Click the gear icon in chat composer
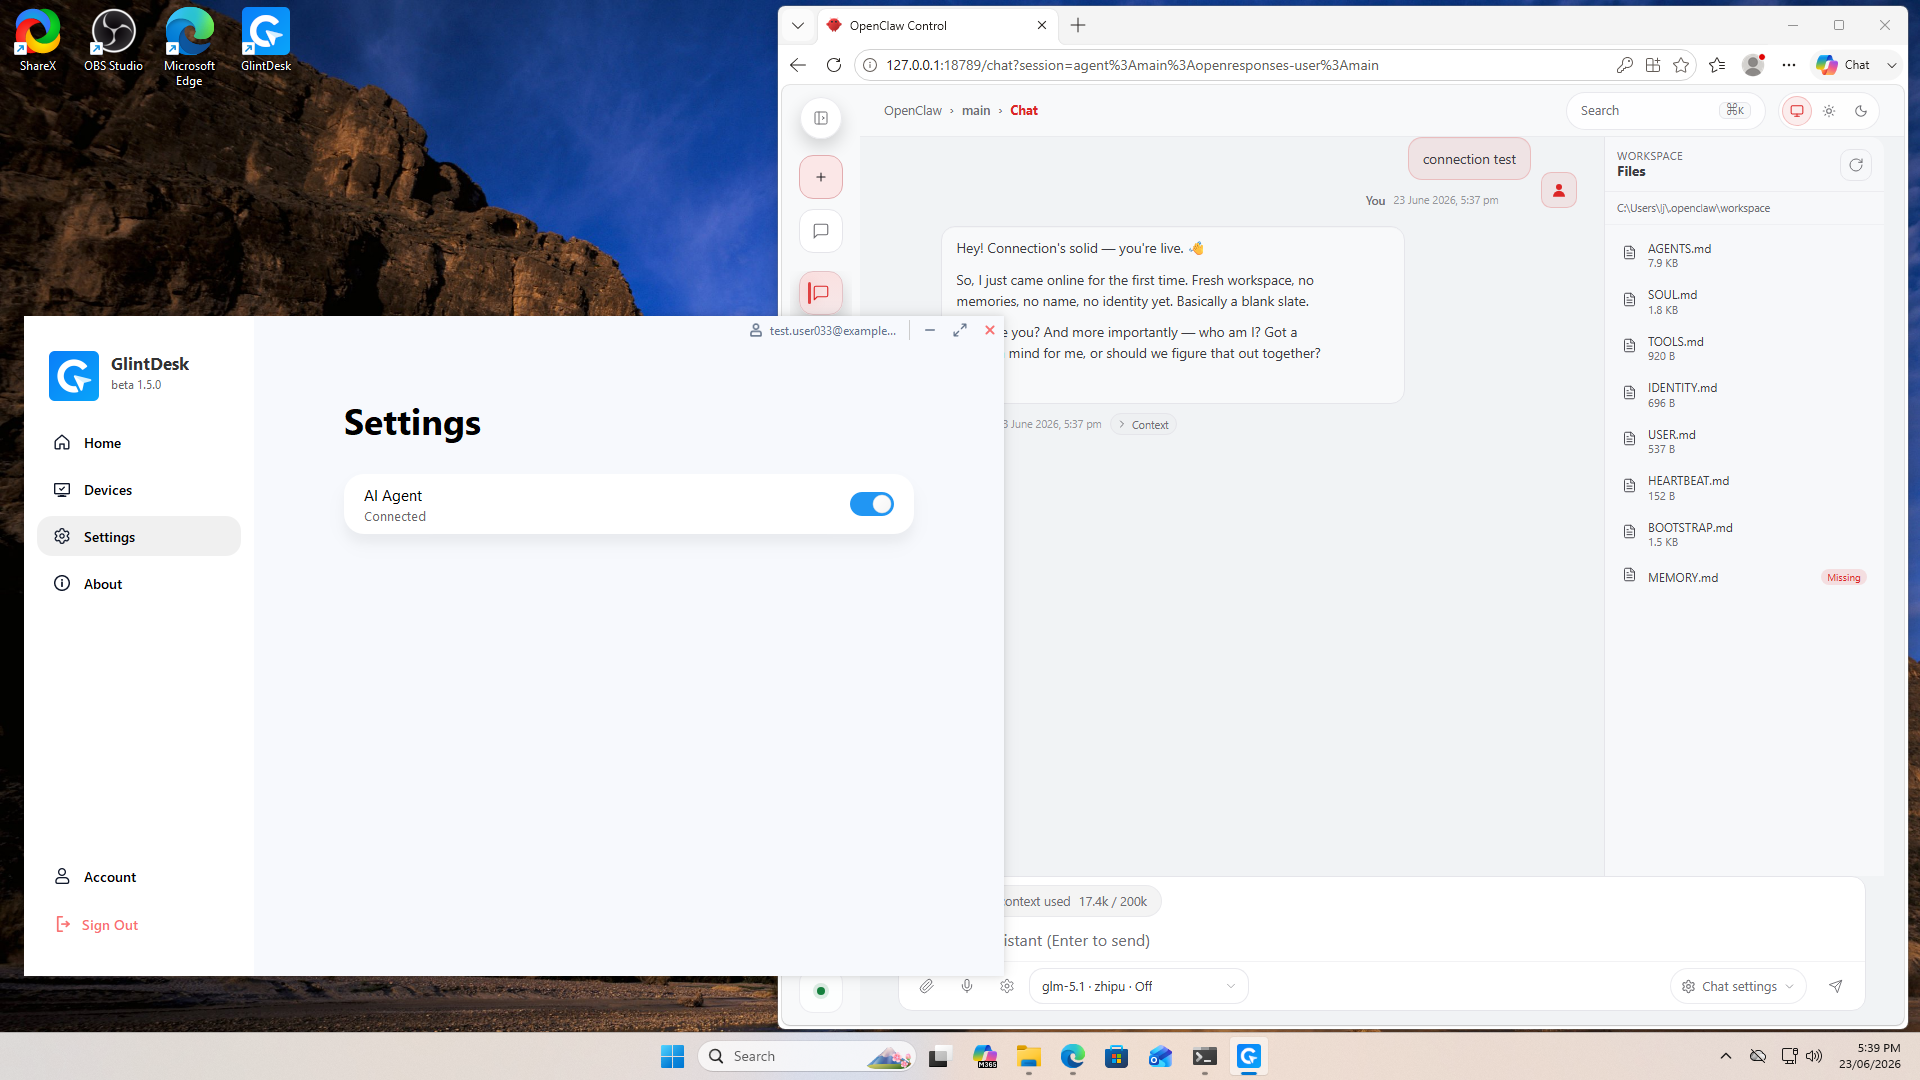The height and width of the screenshot is (1080, 1920). [1007, 986]
